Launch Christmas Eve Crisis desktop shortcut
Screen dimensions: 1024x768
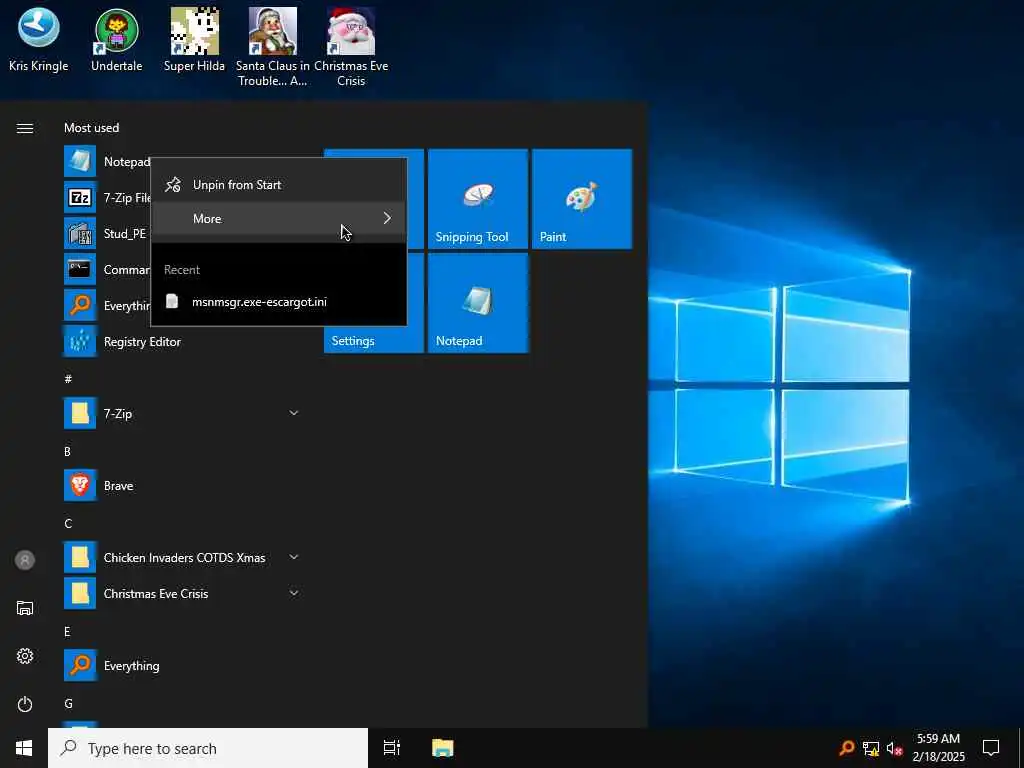pyautogui.click(x=351, y=47)
